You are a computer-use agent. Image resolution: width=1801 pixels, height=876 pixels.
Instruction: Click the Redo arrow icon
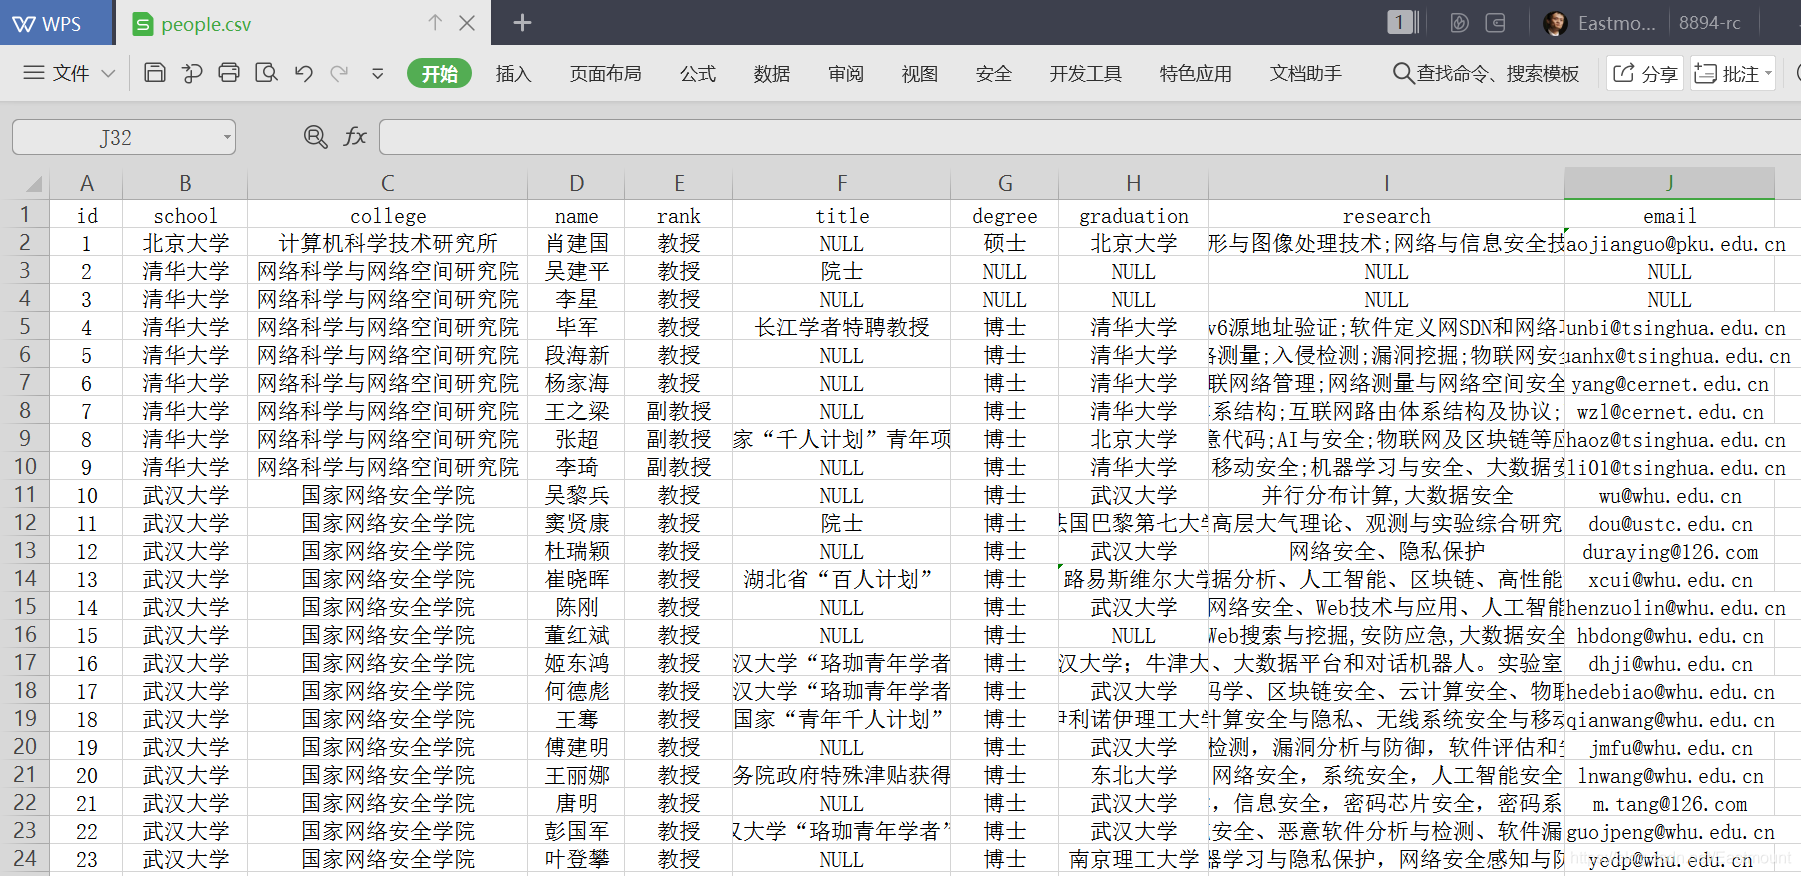(340, 73)
